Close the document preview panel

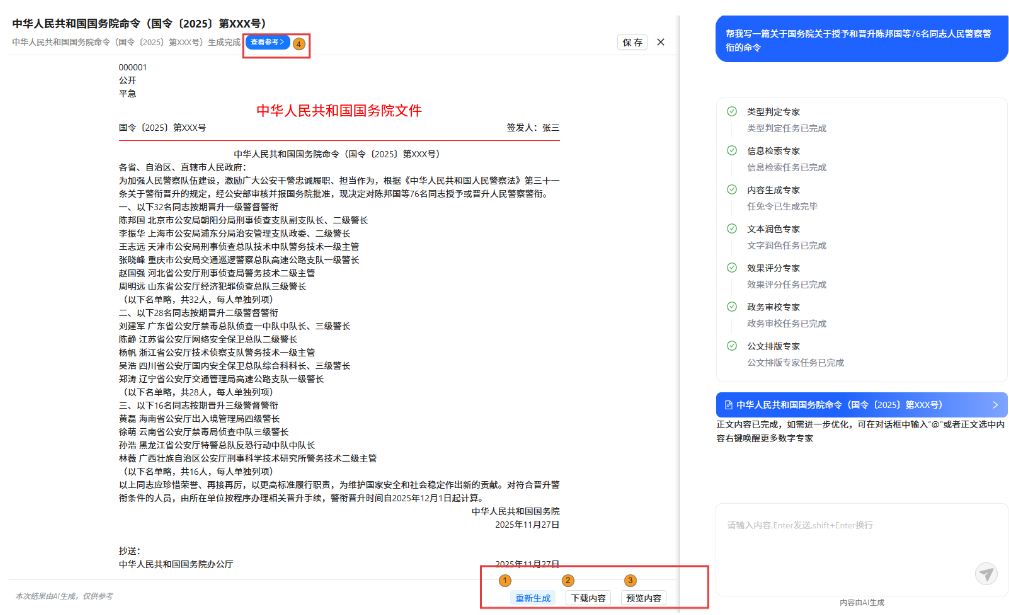point(660,42)
